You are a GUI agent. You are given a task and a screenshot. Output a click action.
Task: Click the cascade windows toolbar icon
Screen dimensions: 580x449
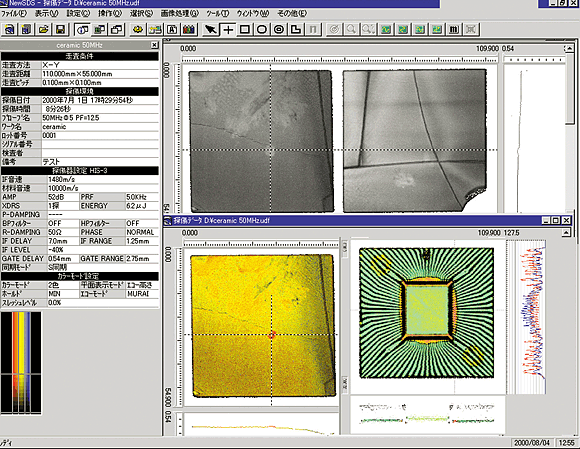tap(117, 29)
